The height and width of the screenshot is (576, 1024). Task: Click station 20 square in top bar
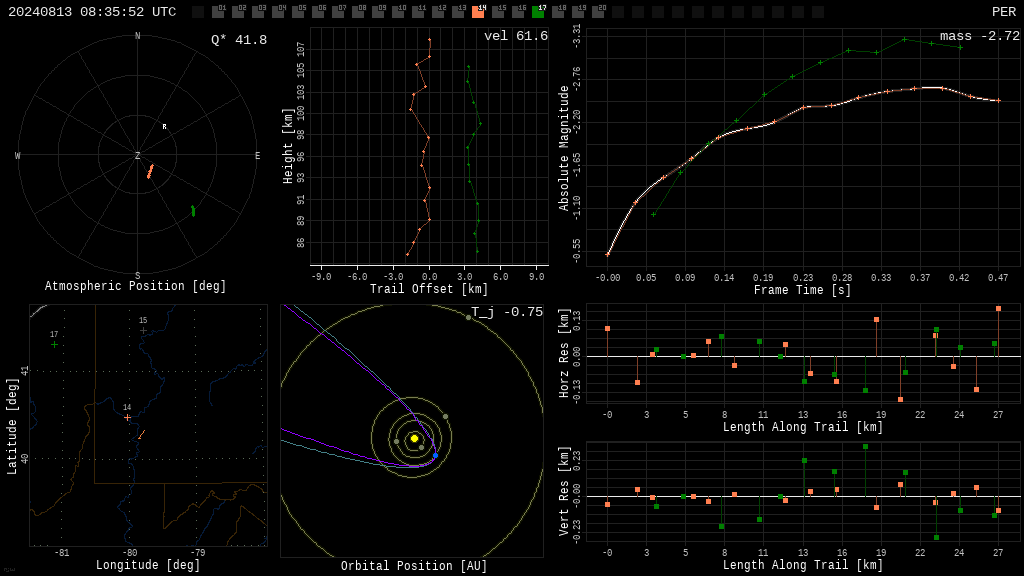(599, 11)
